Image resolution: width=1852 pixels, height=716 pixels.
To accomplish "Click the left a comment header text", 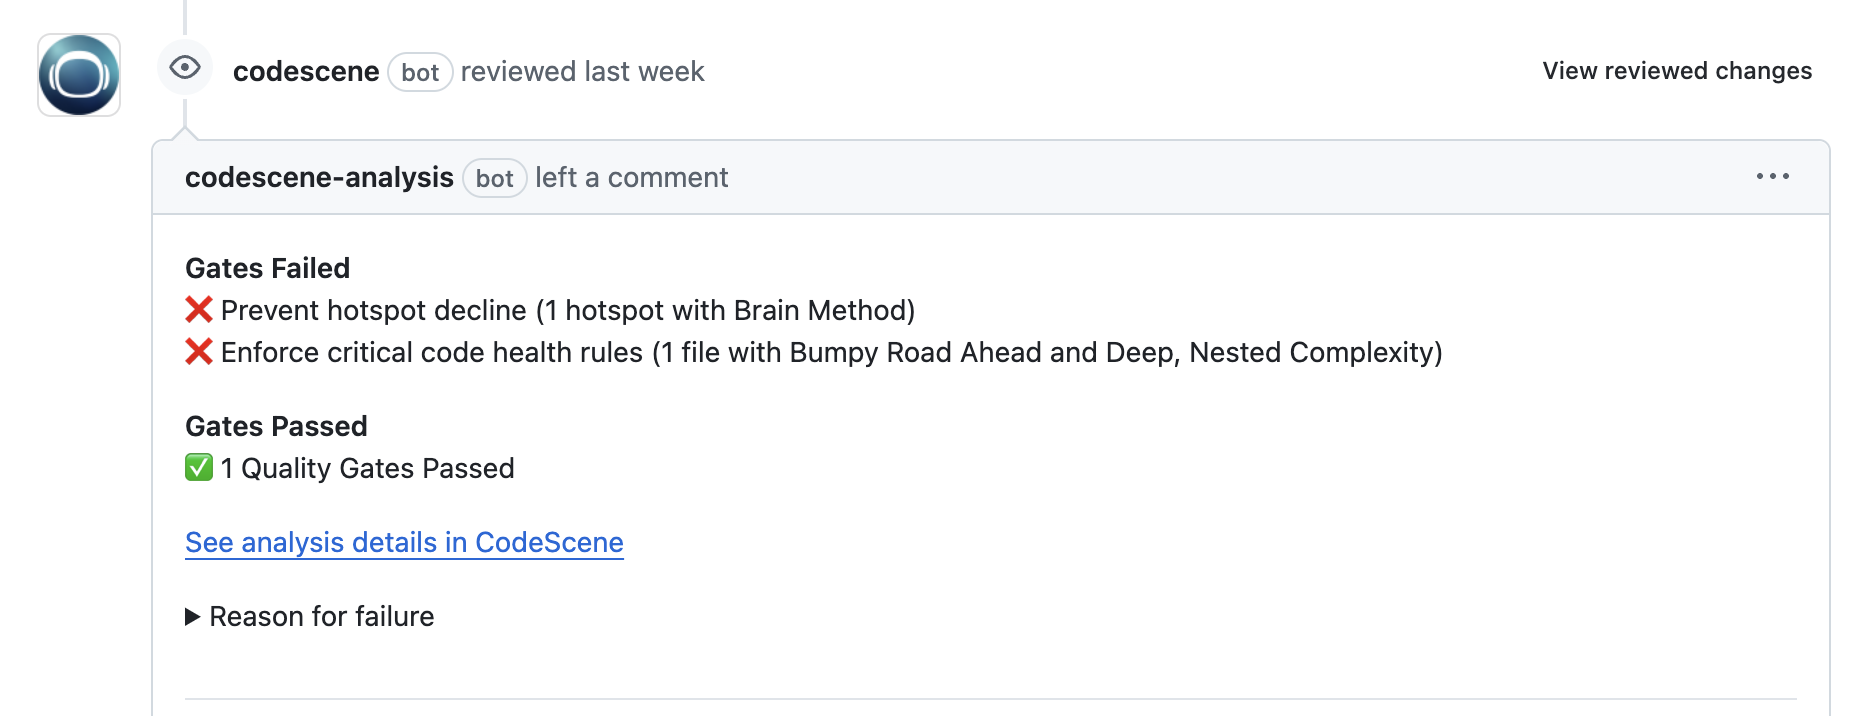I will tap(632, 177).
